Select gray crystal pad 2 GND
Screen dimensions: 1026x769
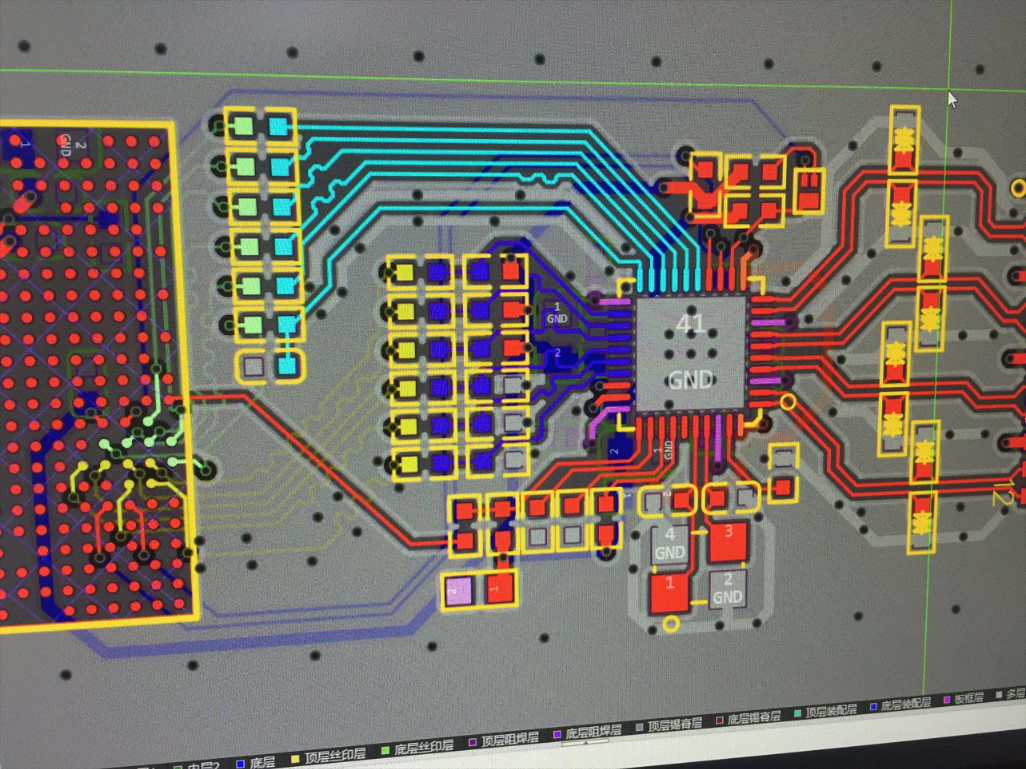[728, 588]
